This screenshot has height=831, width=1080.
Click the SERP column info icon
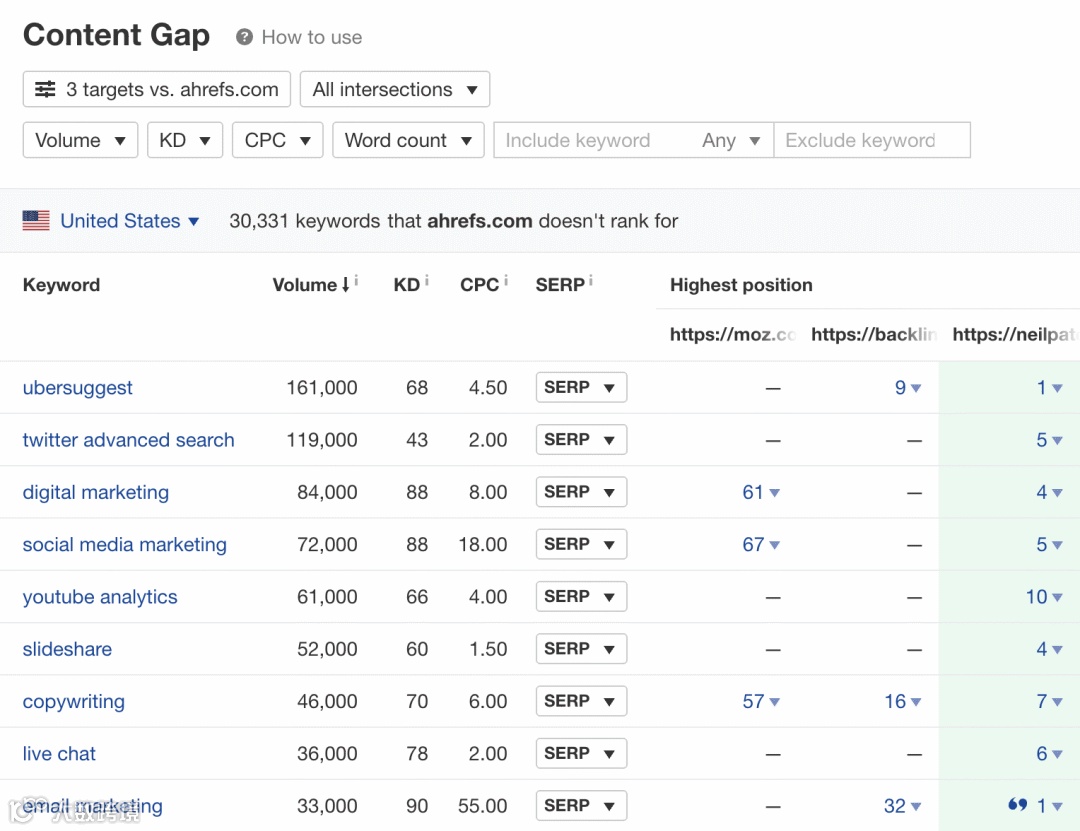point(591,283)
